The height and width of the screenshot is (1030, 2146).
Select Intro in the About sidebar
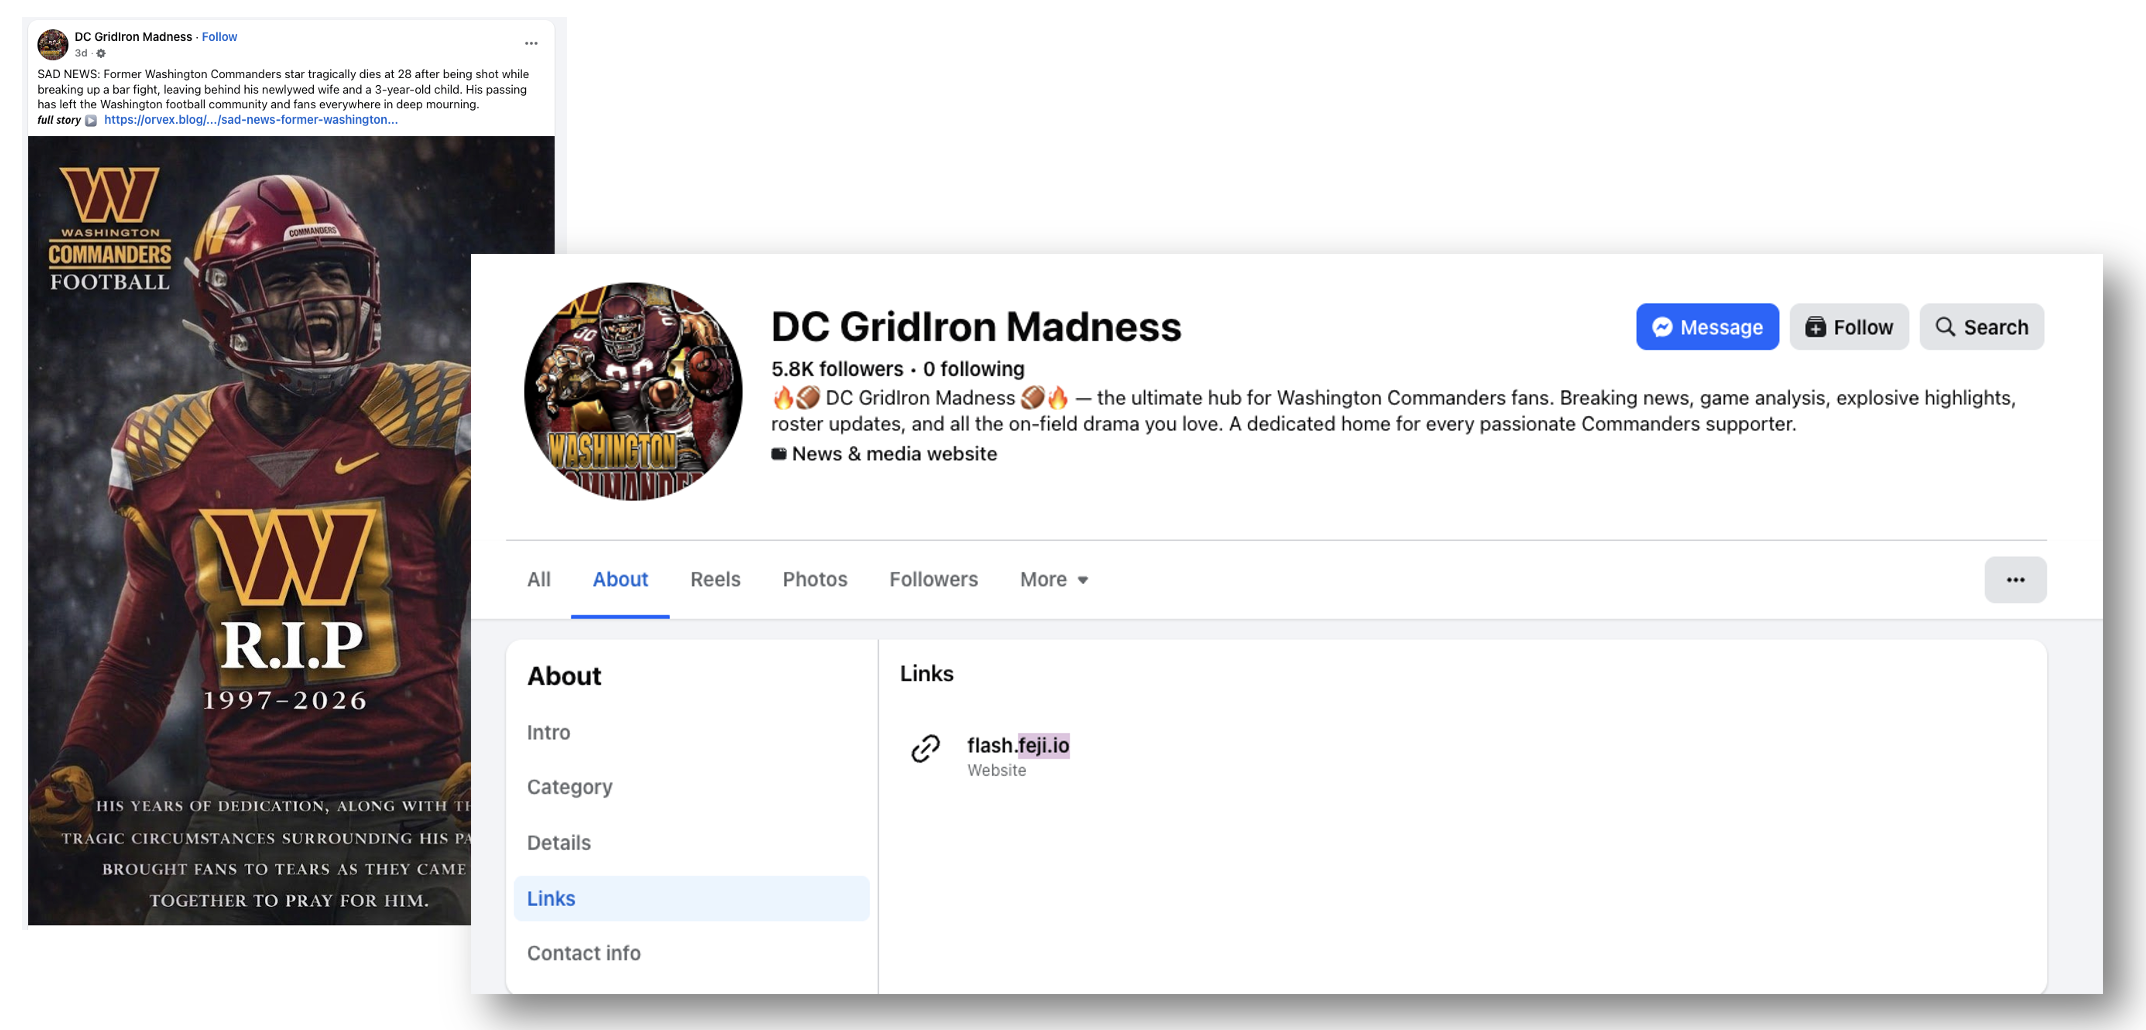pyautogui.click(x=548, y=732)
